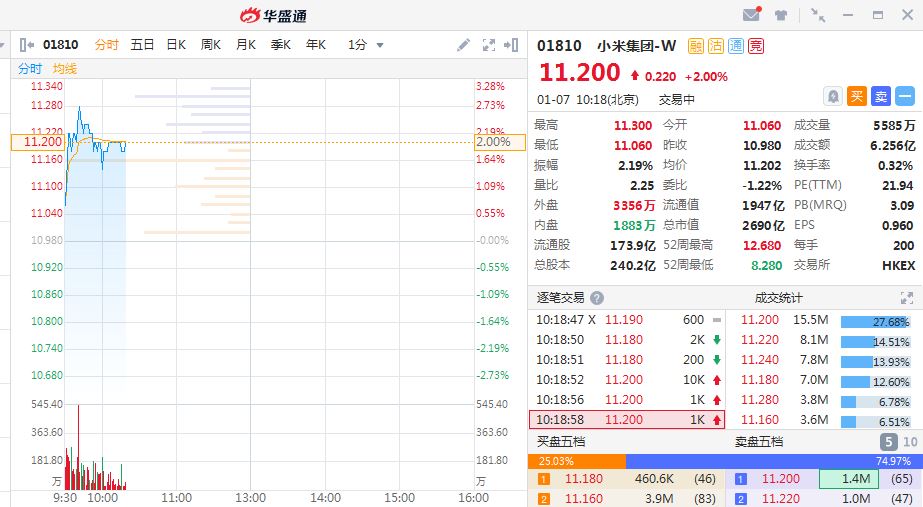Click the 成交量 value 5585万
The height and width of the screenshot is (507, 923).
click(894, 125)
